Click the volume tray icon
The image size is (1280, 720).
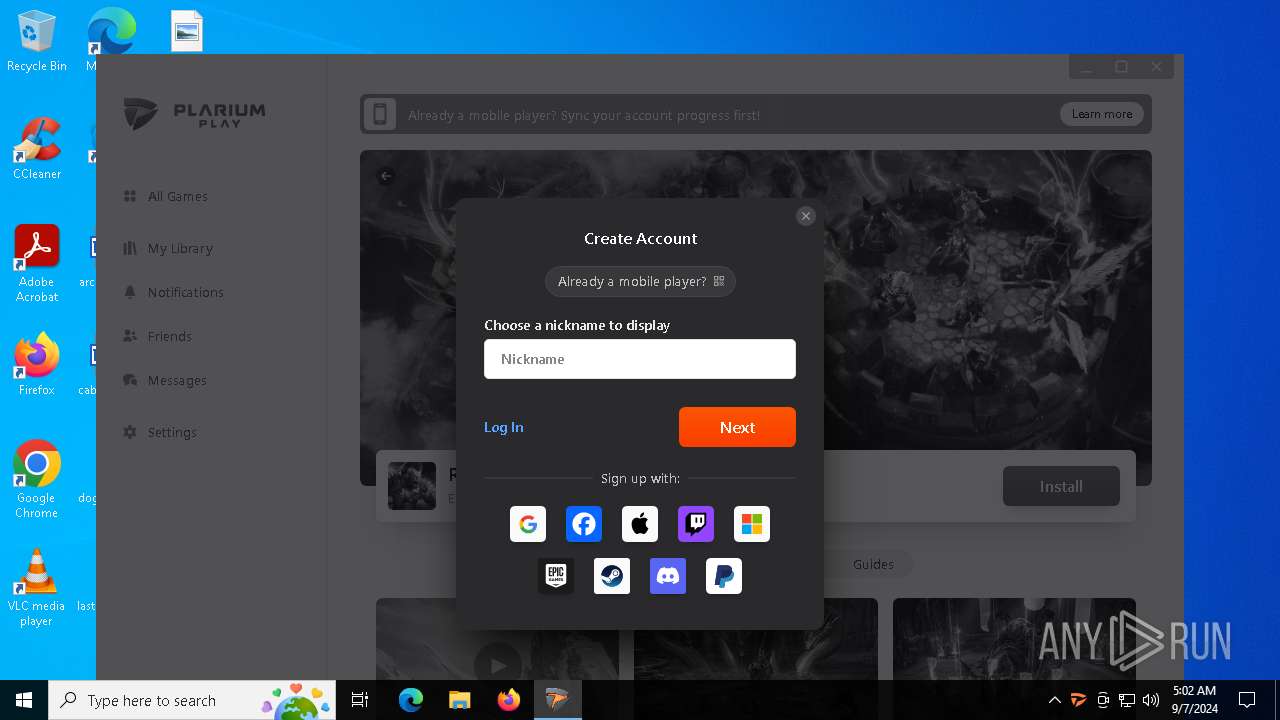(1151, 700)
